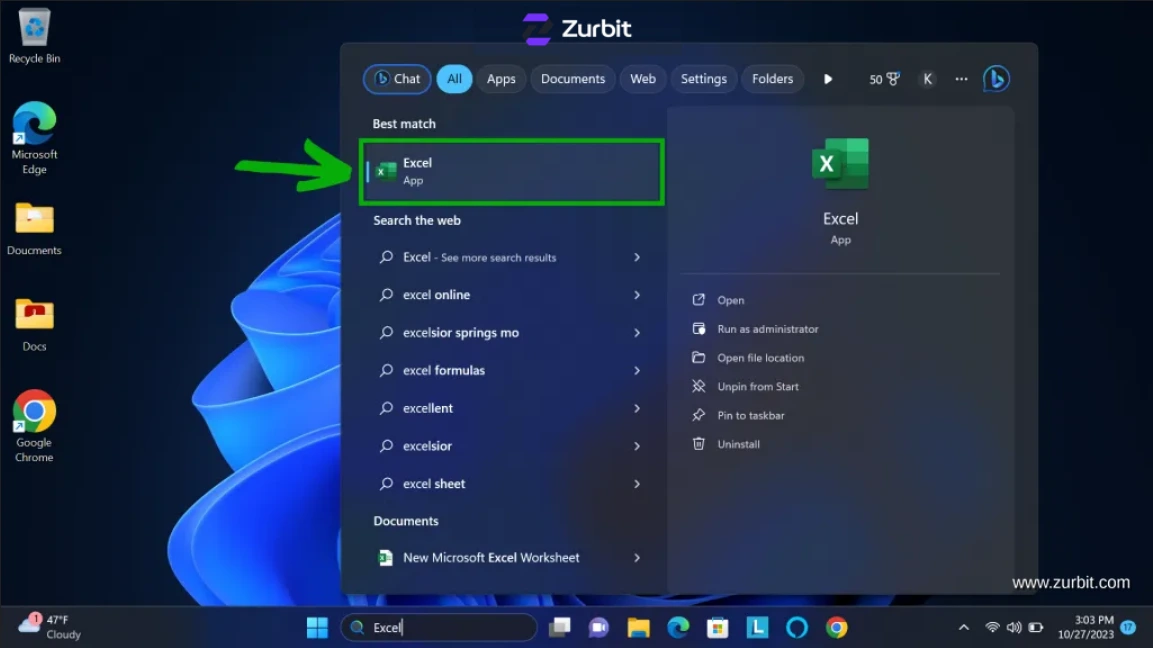Choose Open for the Excel app
Screen dimensions: 1153x648
[730, 300]
